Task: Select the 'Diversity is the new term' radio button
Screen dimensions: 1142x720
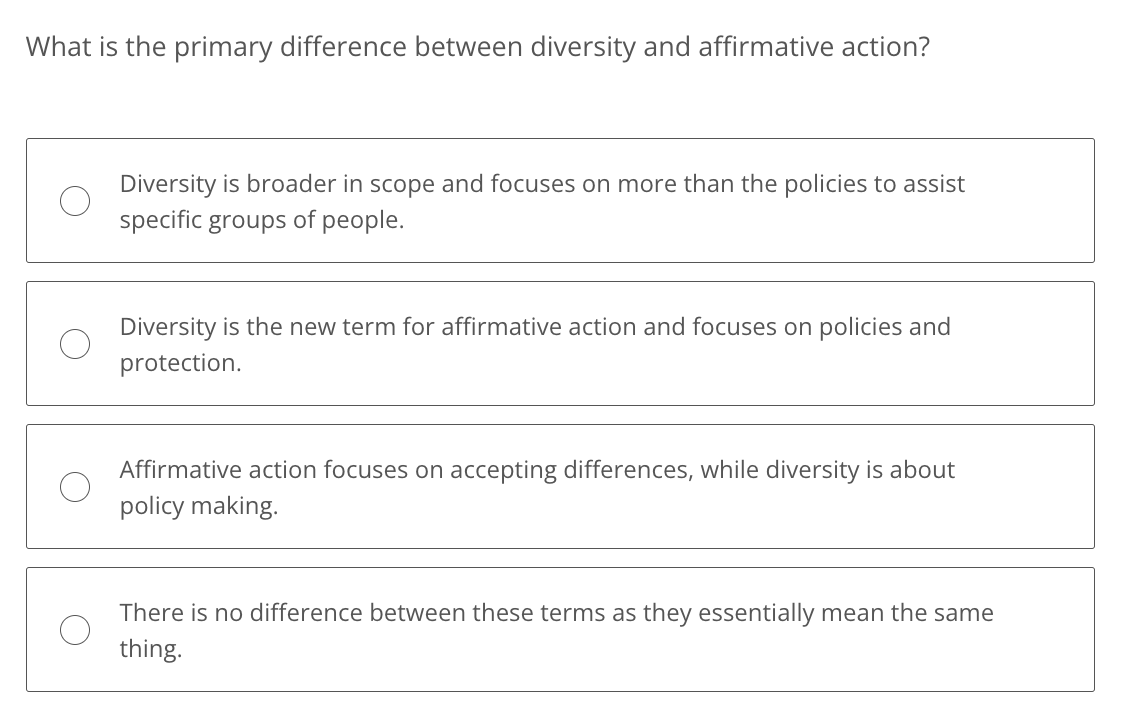Action: 75,344
